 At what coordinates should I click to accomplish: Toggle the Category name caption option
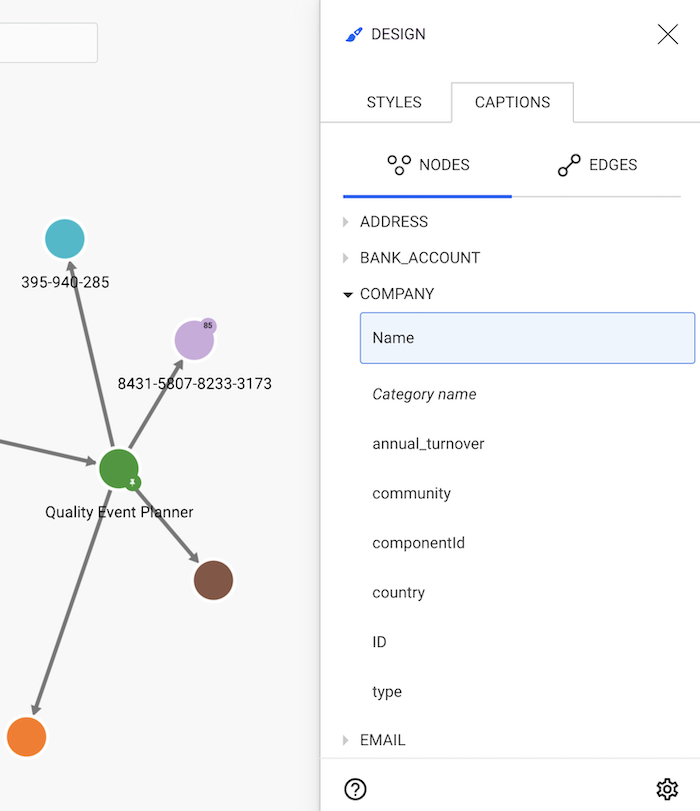pyautogui.click(x=424, y=394)
